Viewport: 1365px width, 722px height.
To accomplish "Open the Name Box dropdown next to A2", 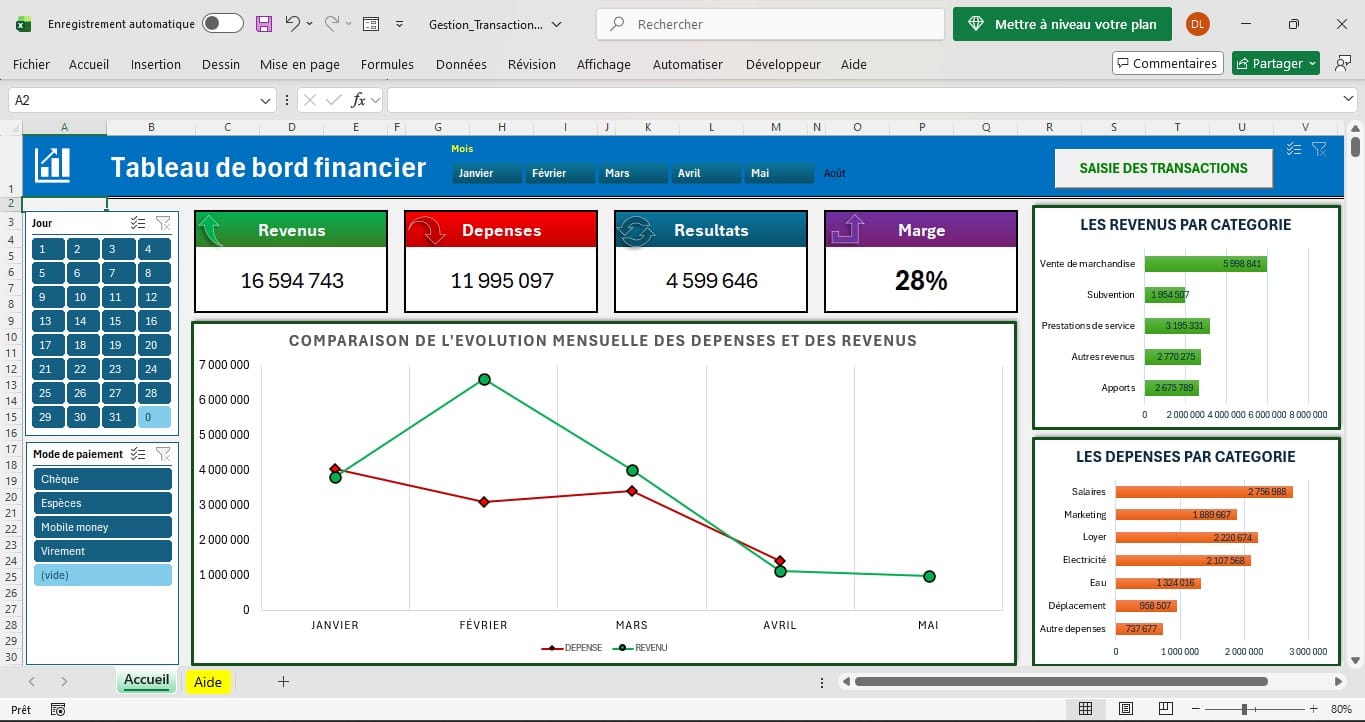I will point(266,100).
